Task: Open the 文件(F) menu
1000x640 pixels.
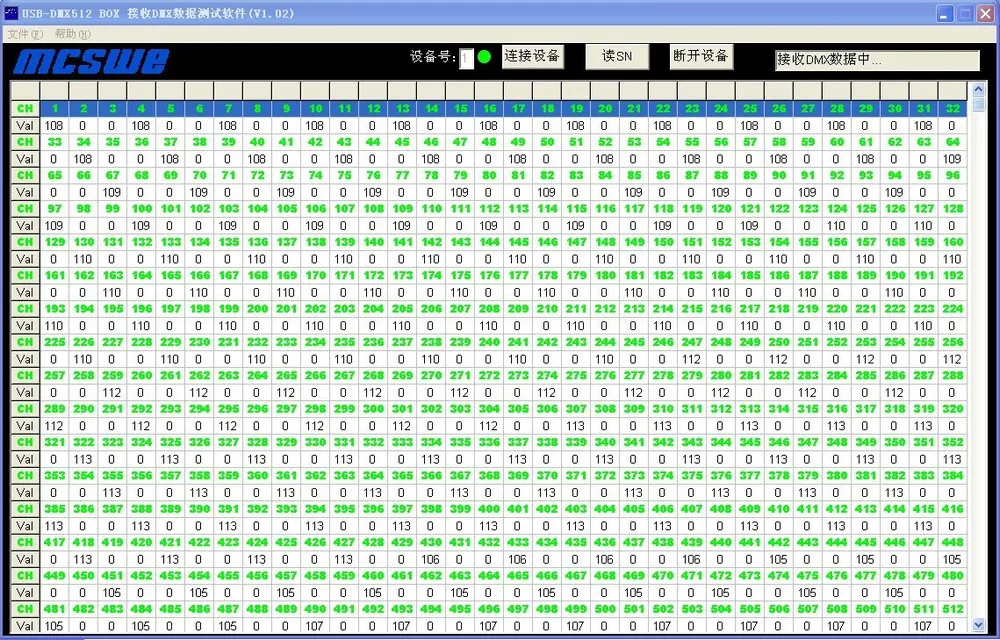Action: click(x=26, y=34)
